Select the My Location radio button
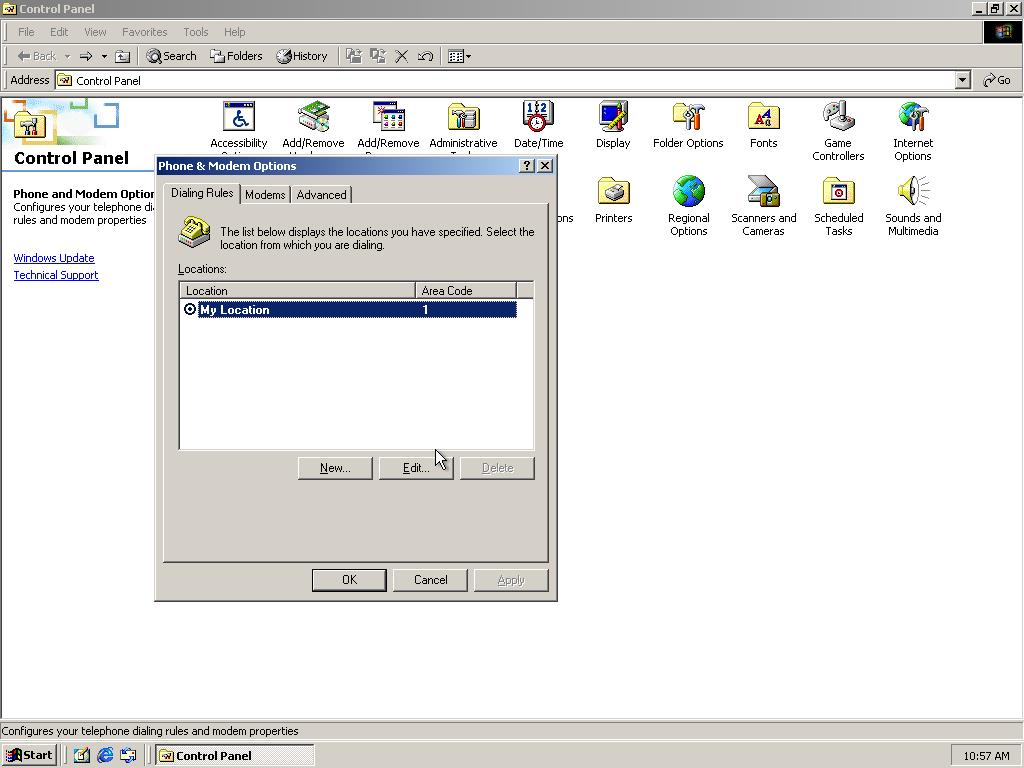This screenshot has height=768, width=1024. pyautogui.click(x=190, y=310)
